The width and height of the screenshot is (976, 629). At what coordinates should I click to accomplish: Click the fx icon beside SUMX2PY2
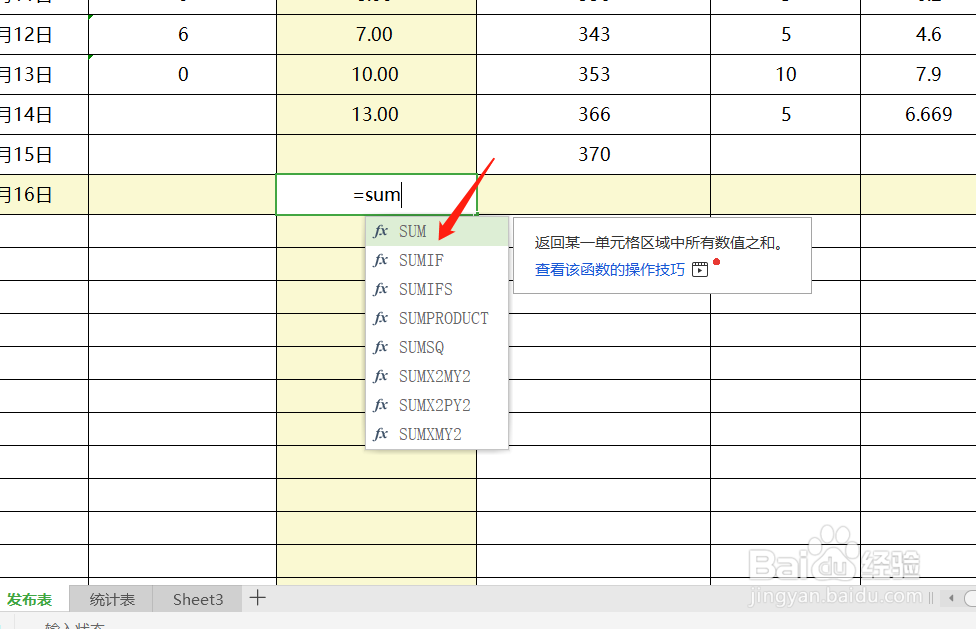click(381, 405)
